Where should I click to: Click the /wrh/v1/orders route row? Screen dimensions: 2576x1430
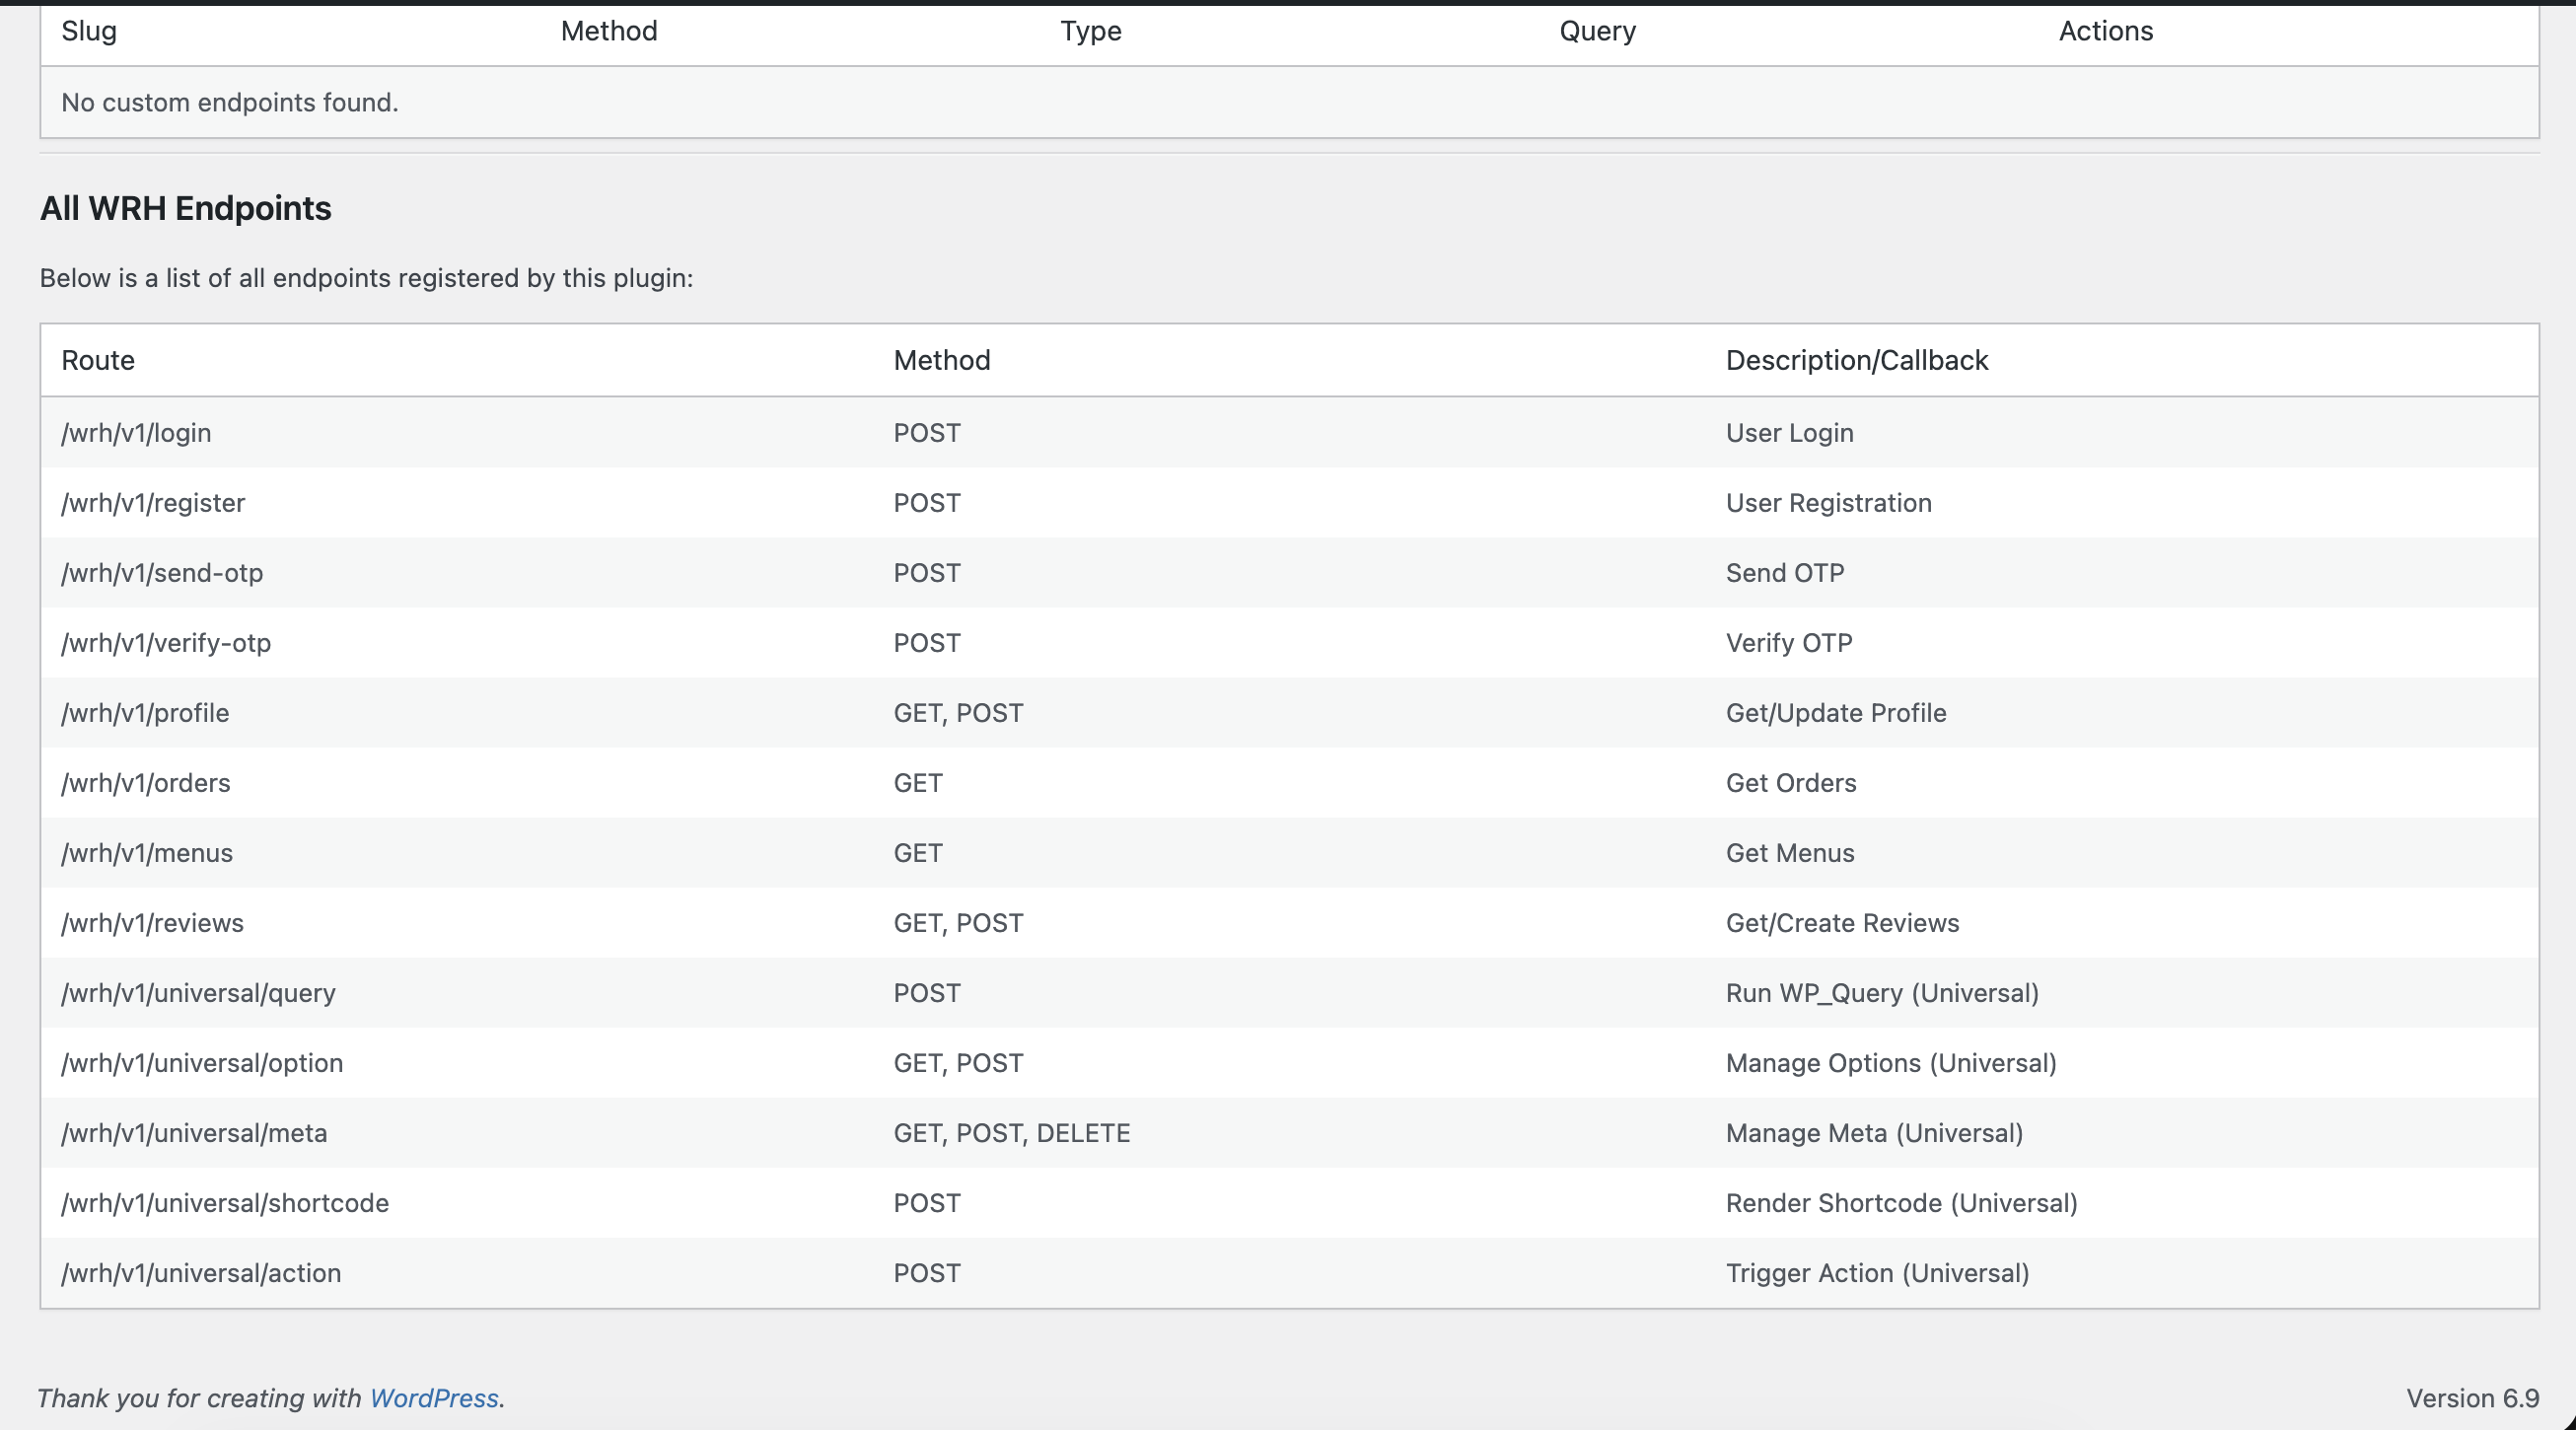[146, 783]
